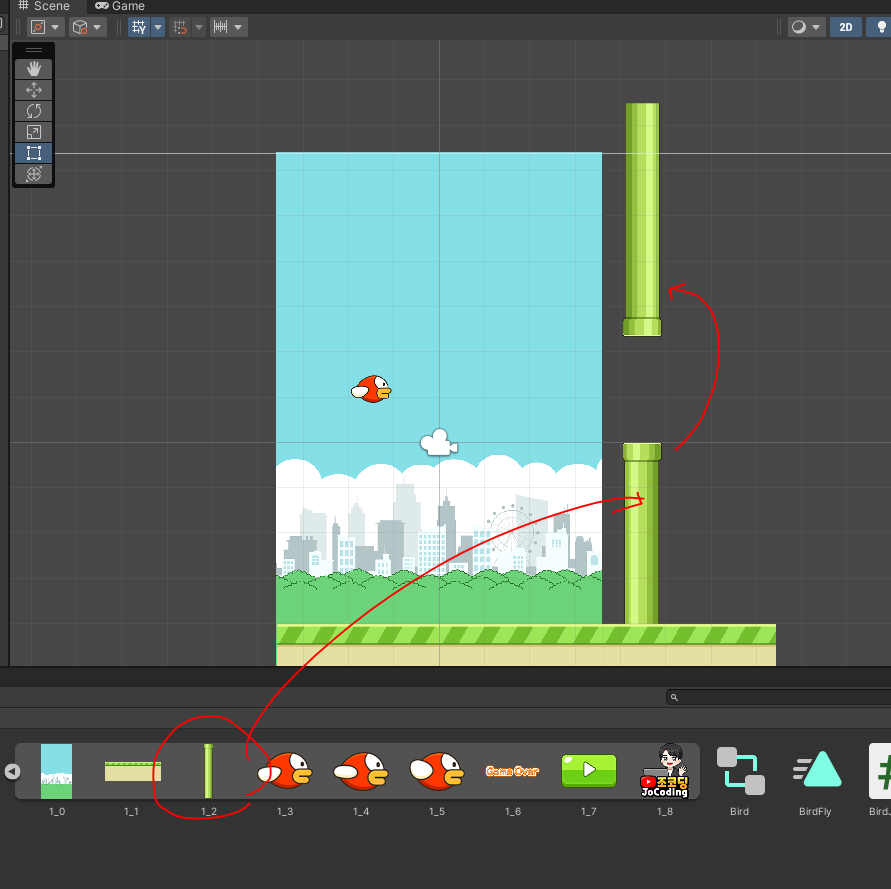891x889 pixels.
Task: Click the snap increment settings icon
Action: (220, 27)
